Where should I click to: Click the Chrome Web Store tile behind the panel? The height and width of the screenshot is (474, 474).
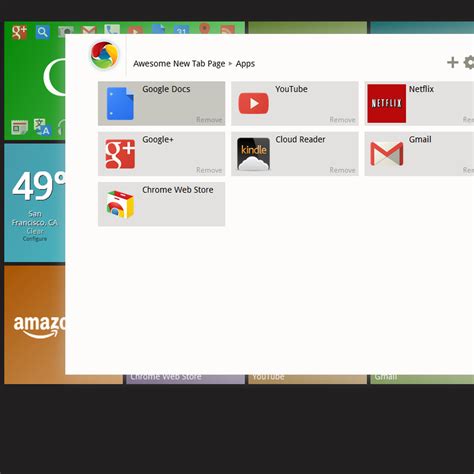(185, 379)
